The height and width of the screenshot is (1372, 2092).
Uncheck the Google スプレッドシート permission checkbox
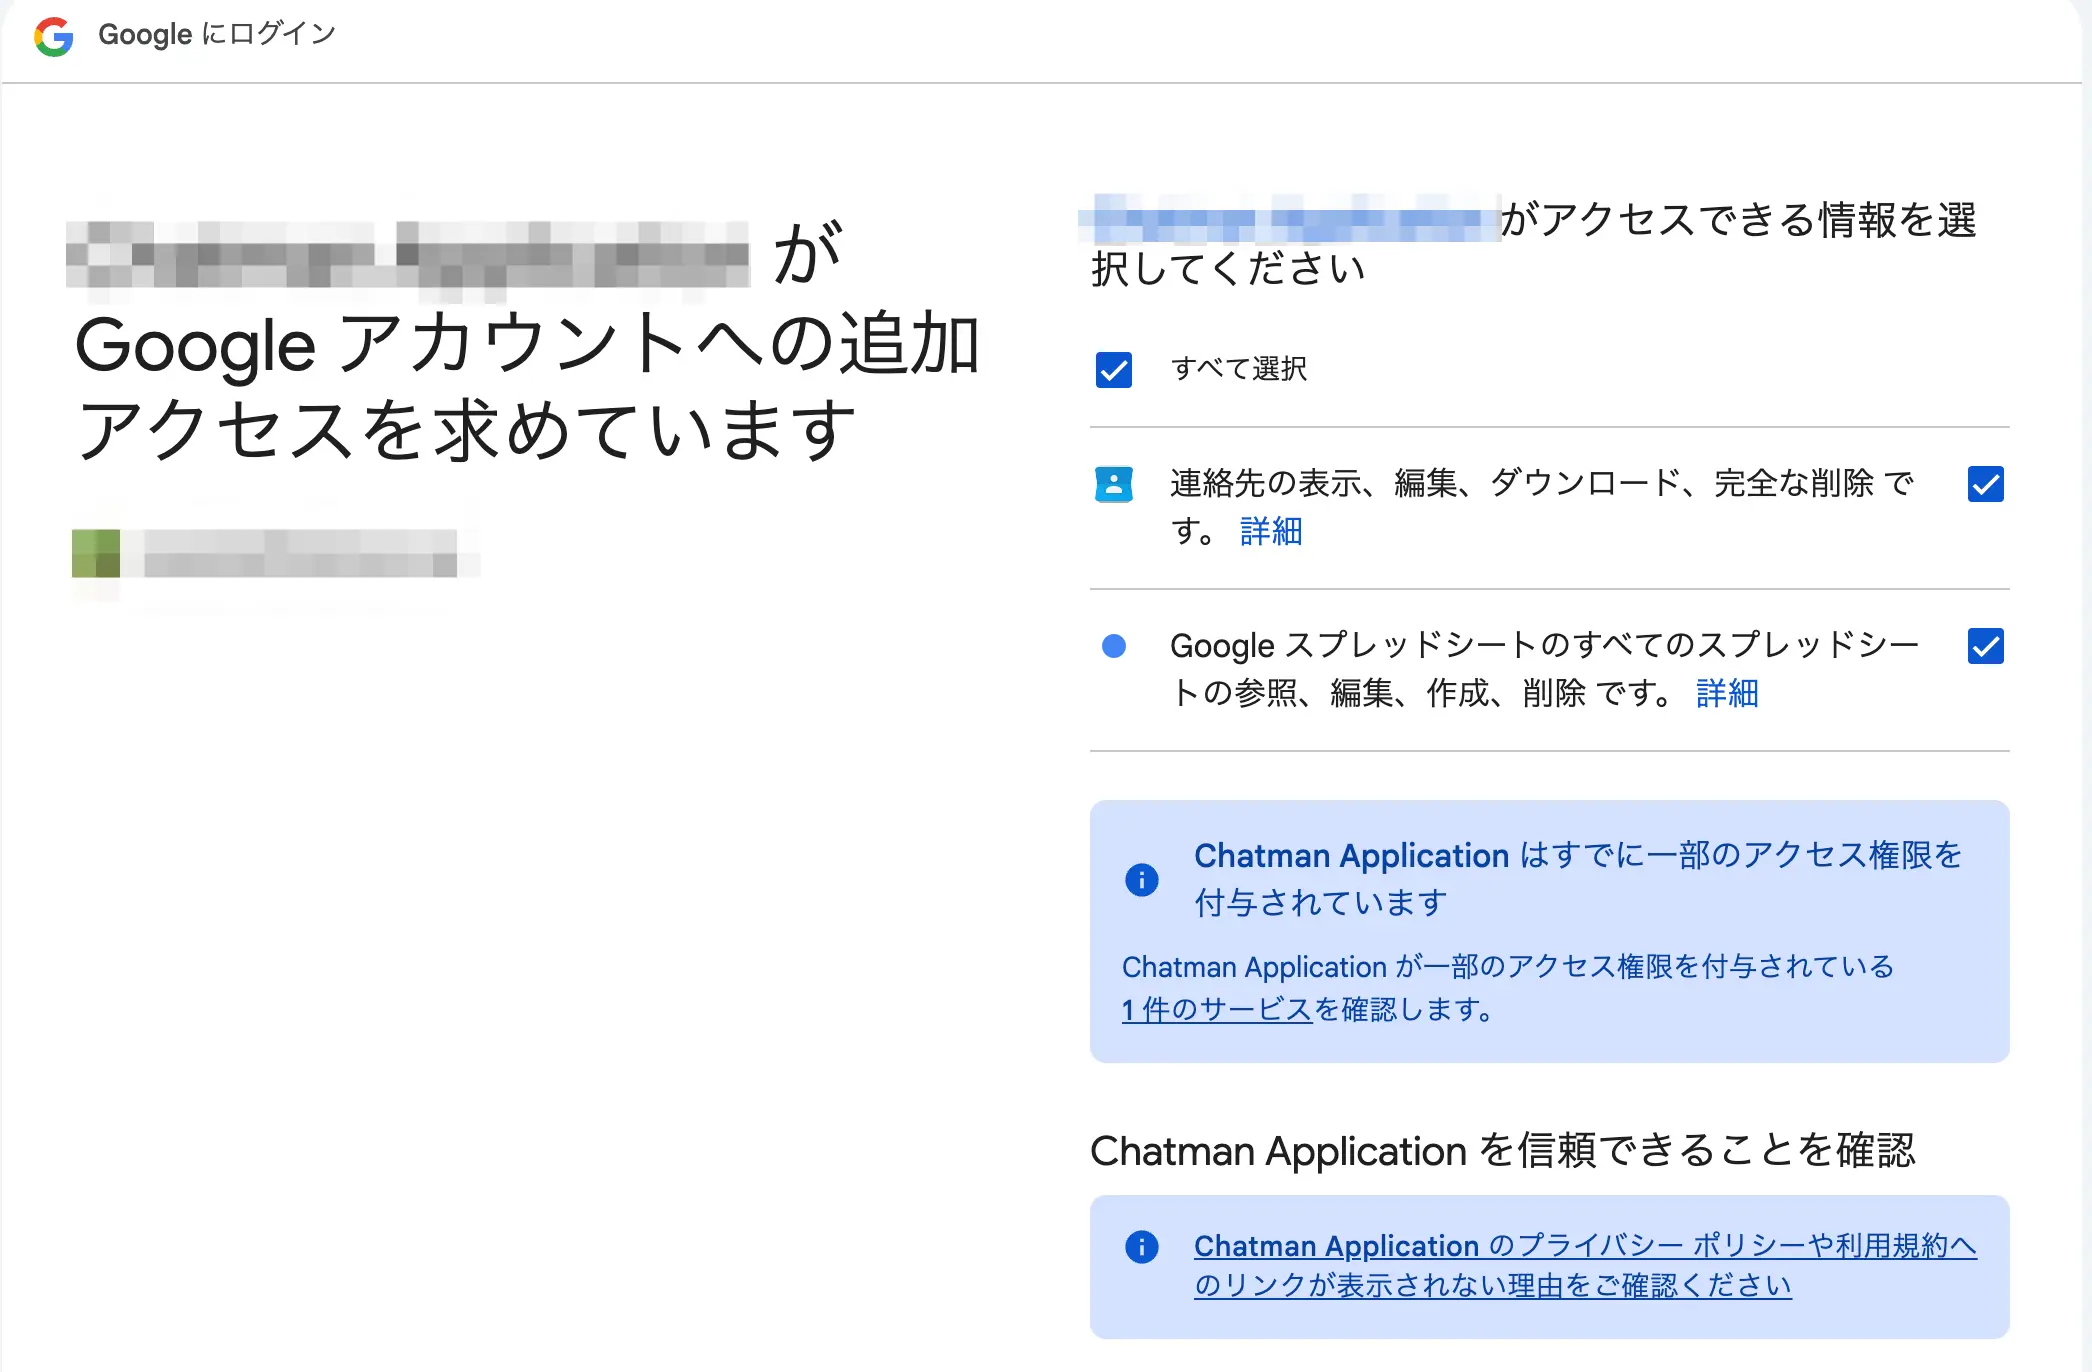1985,646
